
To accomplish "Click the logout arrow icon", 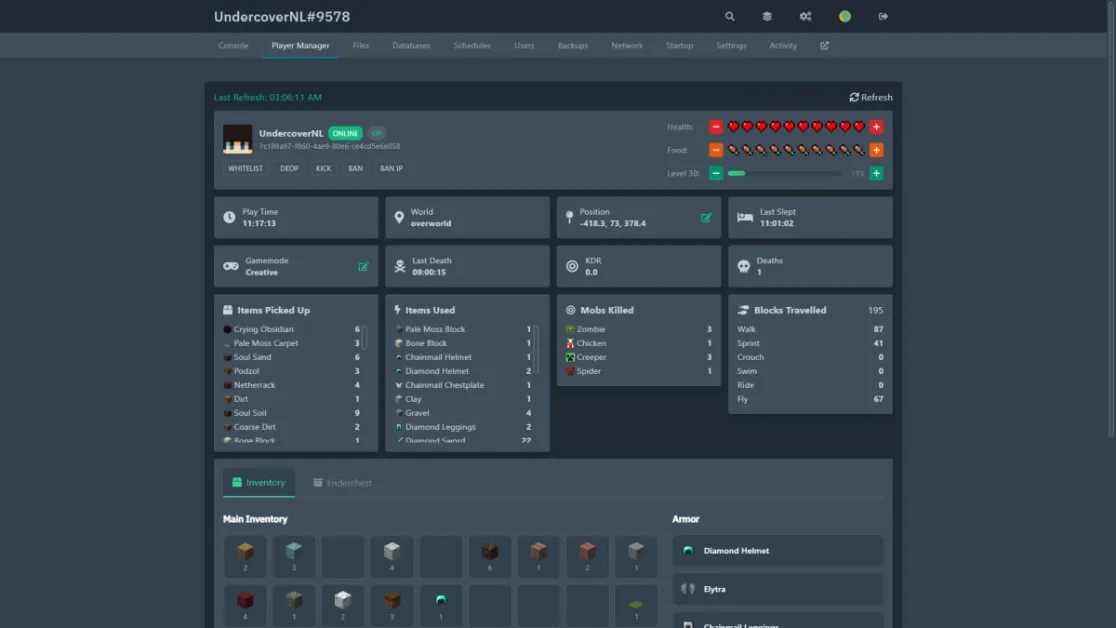I will pos(883,17).
